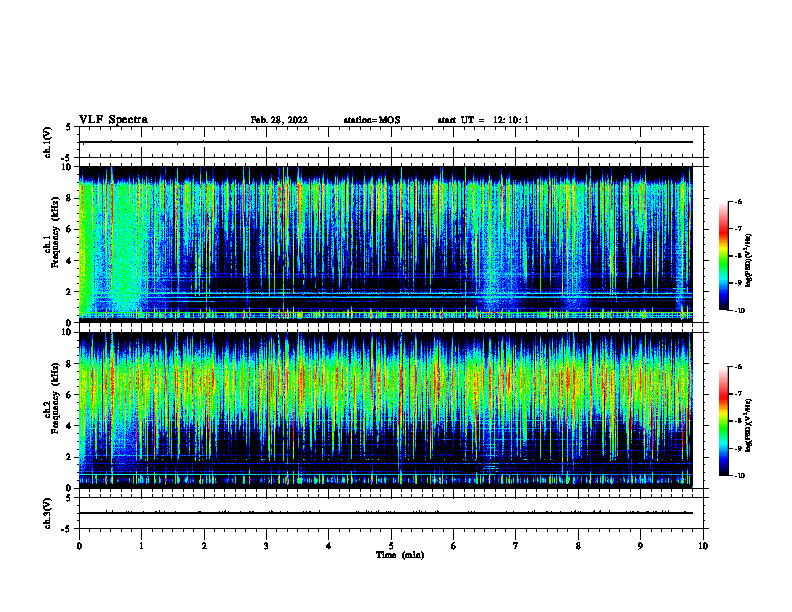Click the log(PSD) label beside ch.1 colorbar
This screenshot has height=612, width=792.
pos(749,260)
